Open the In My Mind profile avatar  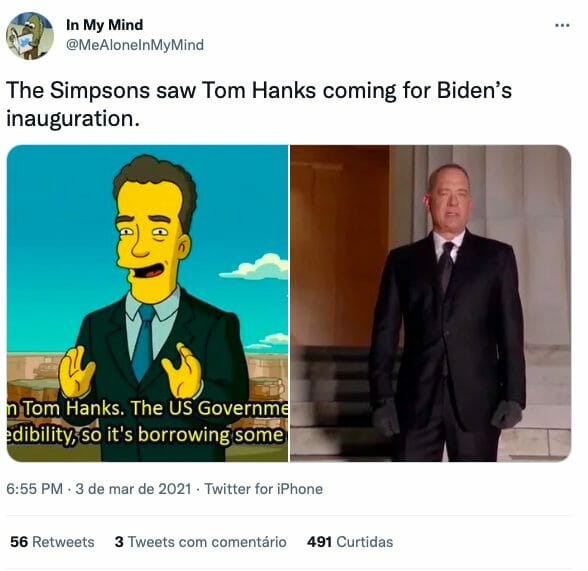tap(30, 36)
